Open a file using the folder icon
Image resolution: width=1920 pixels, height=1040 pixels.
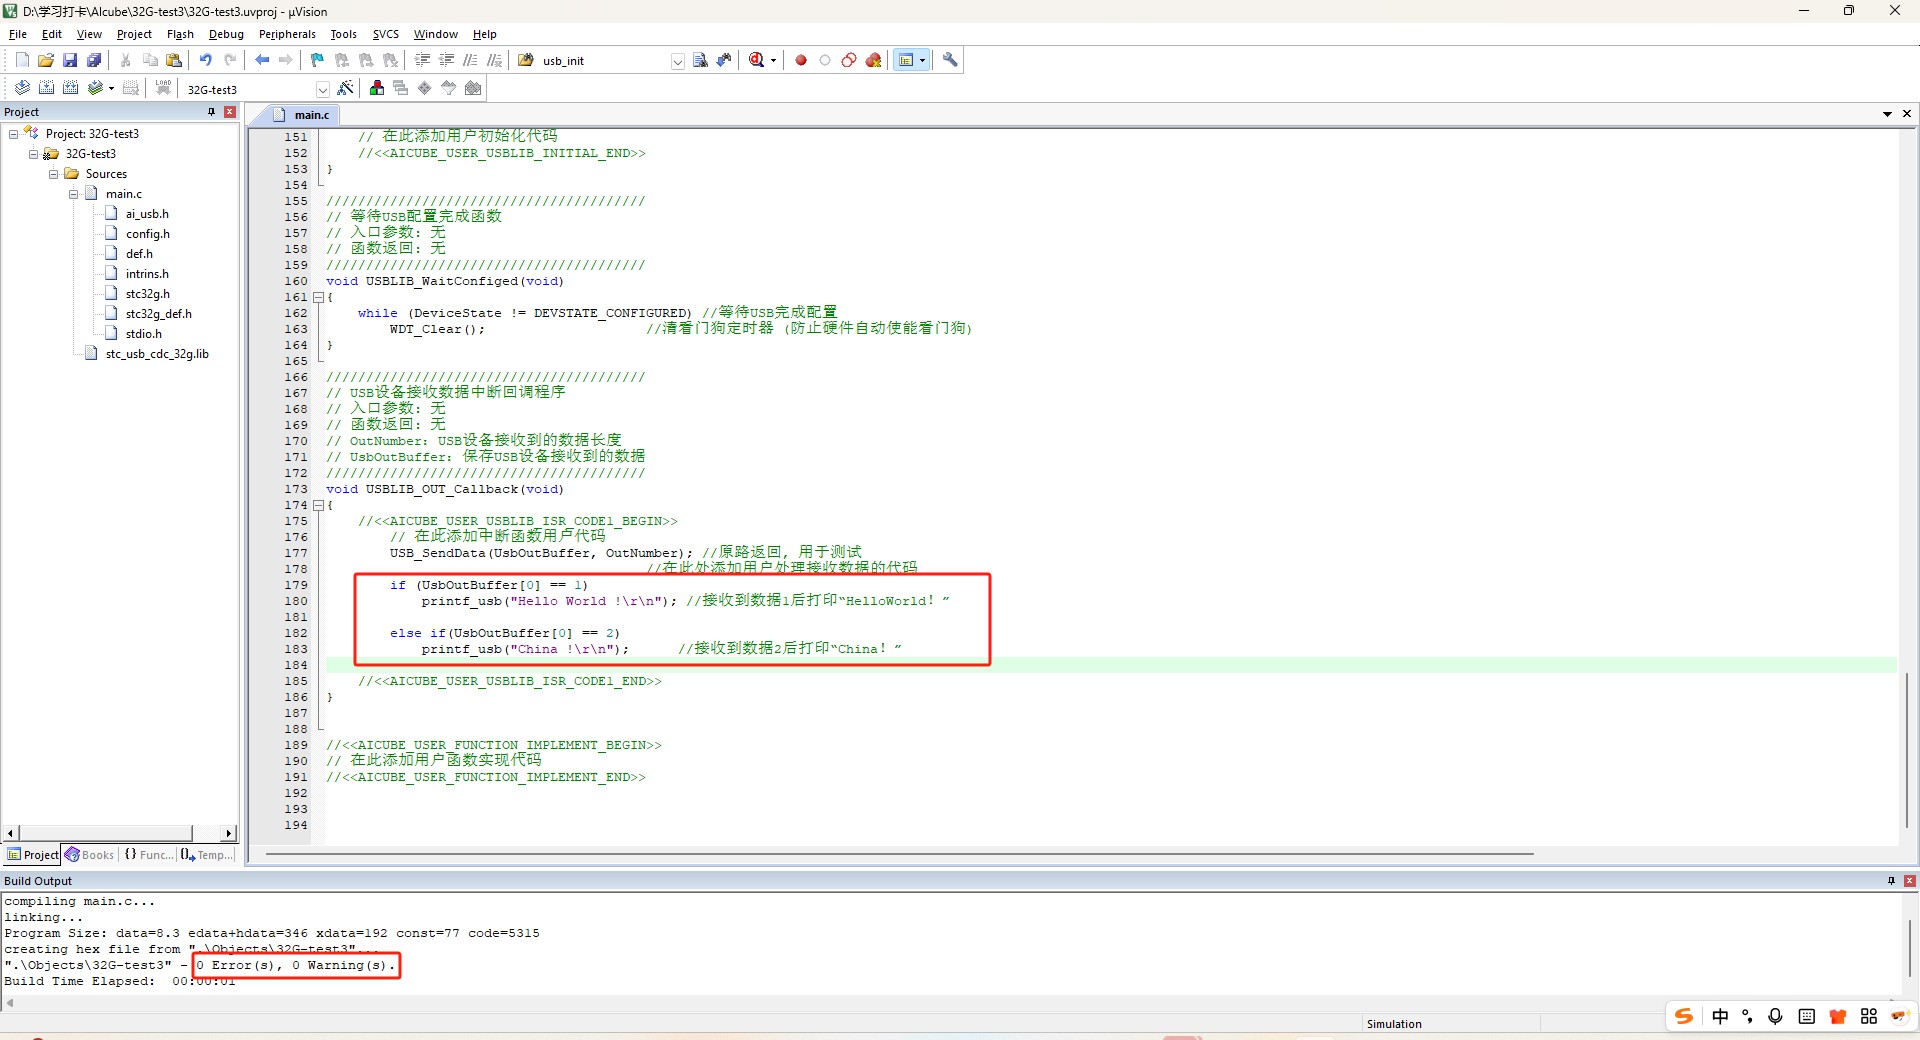(46, 60)
